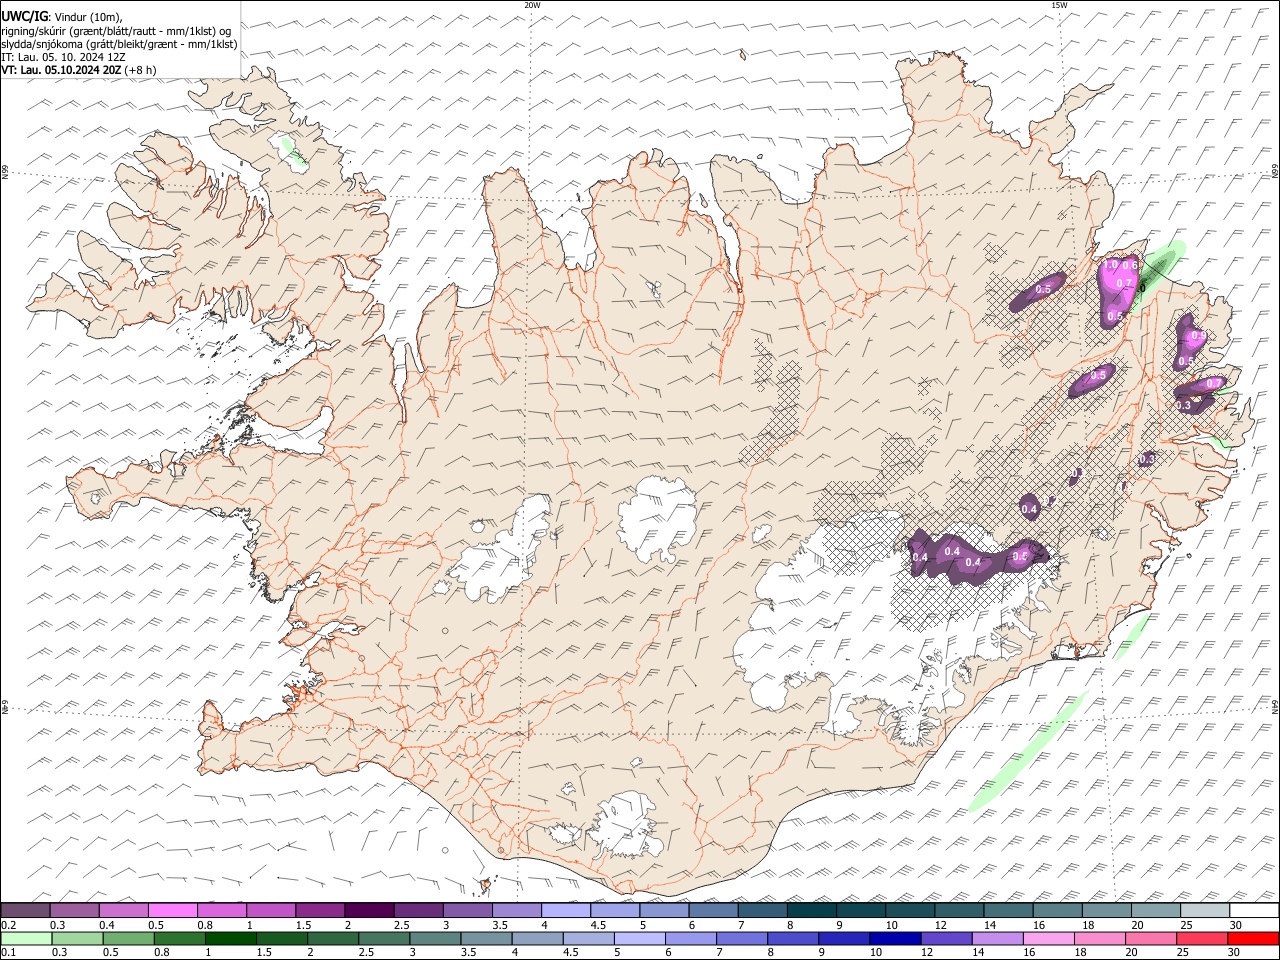The width and height of the screenshot is (1280, 960).
Task: Click the '20W' longitude label
Action: coord(532,5)
